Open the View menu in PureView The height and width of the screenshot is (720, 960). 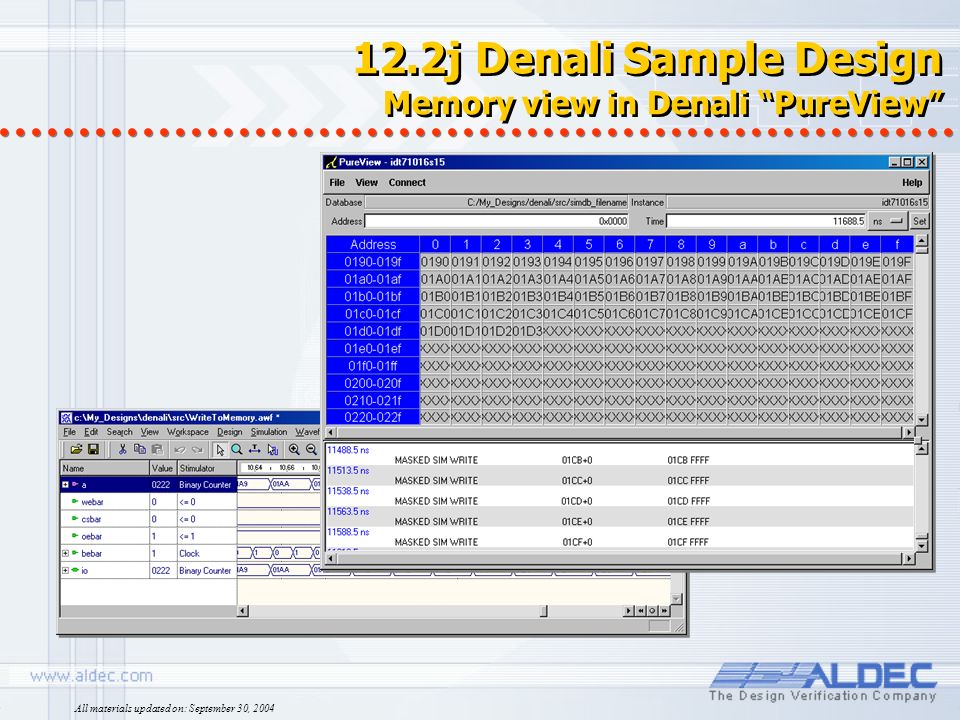pos(366,182)
